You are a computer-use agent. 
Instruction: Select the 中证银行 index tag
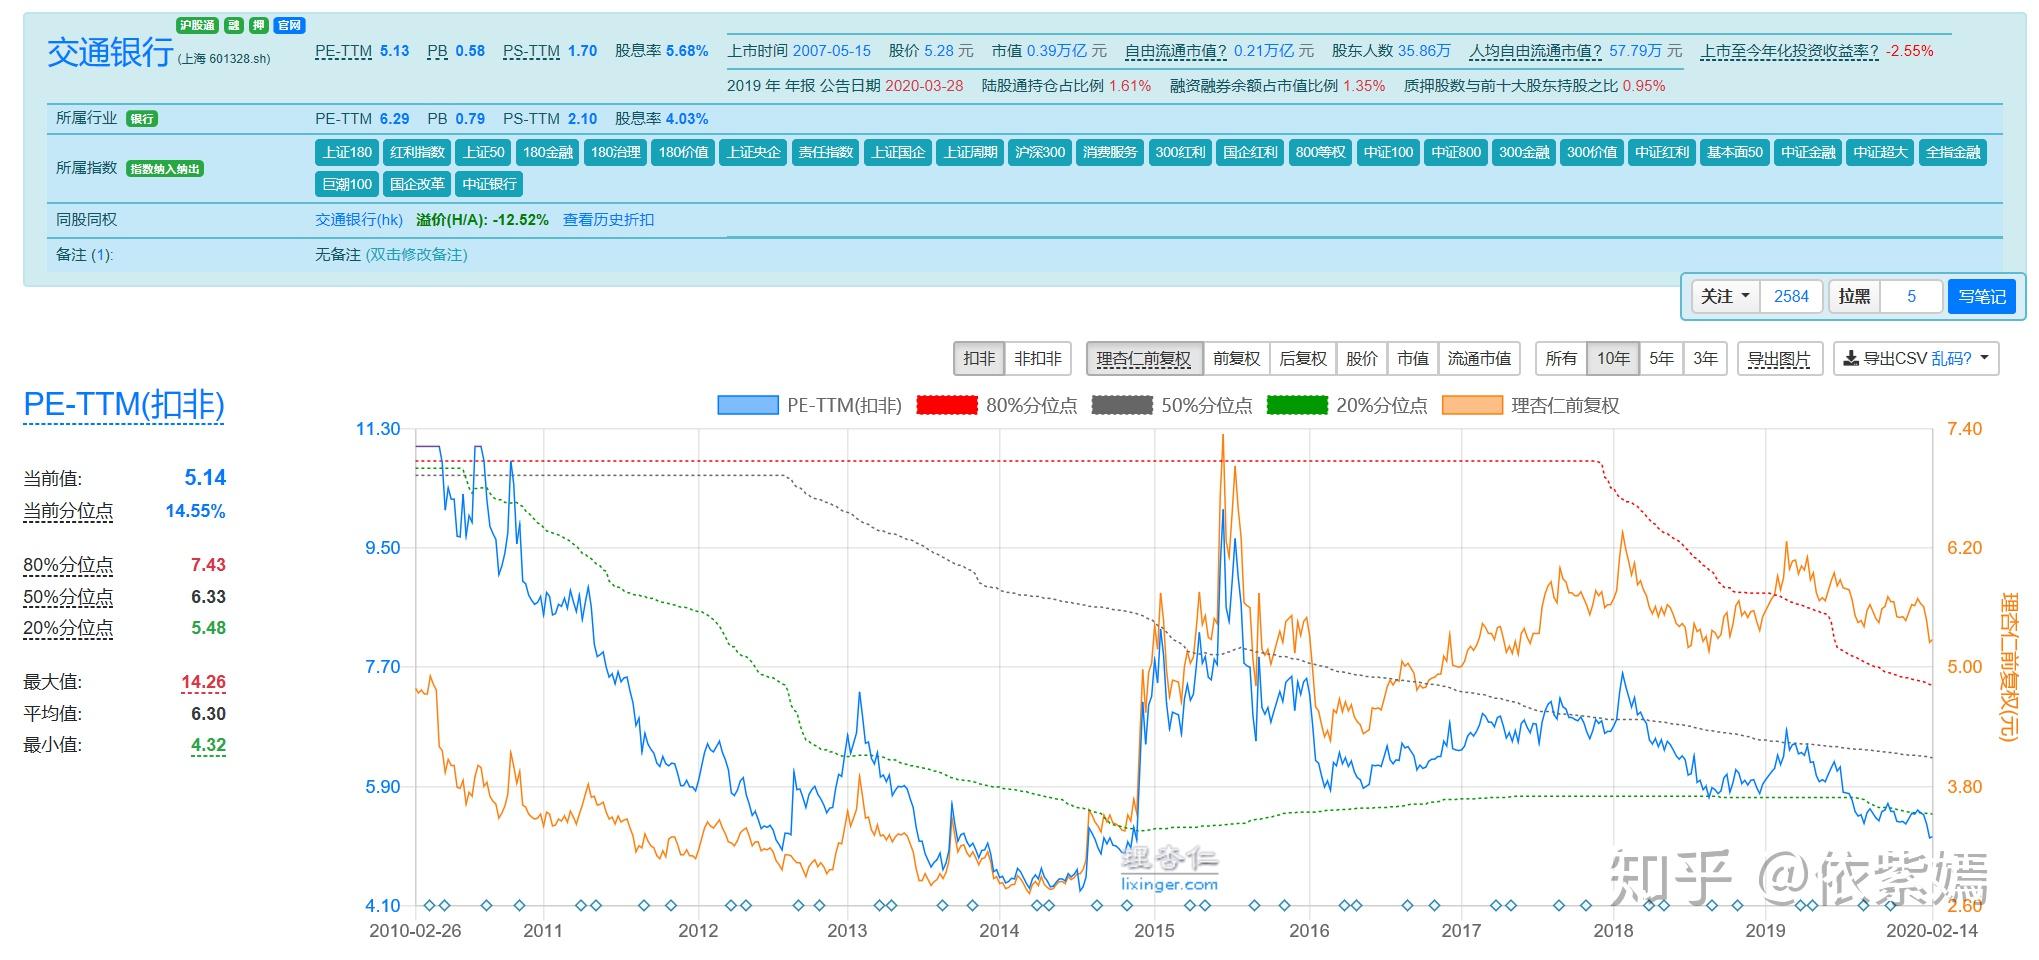489,184
